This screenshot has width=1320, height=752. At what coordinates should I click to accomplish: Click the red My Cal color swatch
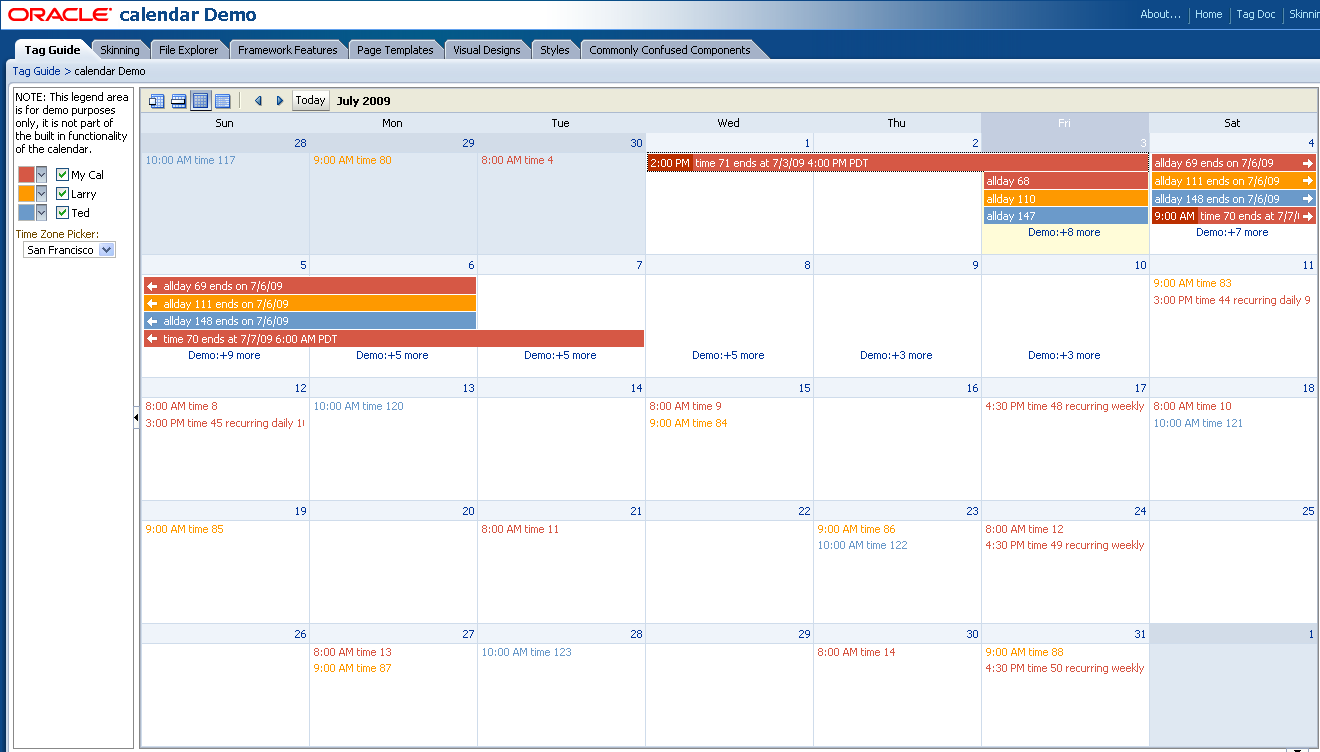pos(26,175)
